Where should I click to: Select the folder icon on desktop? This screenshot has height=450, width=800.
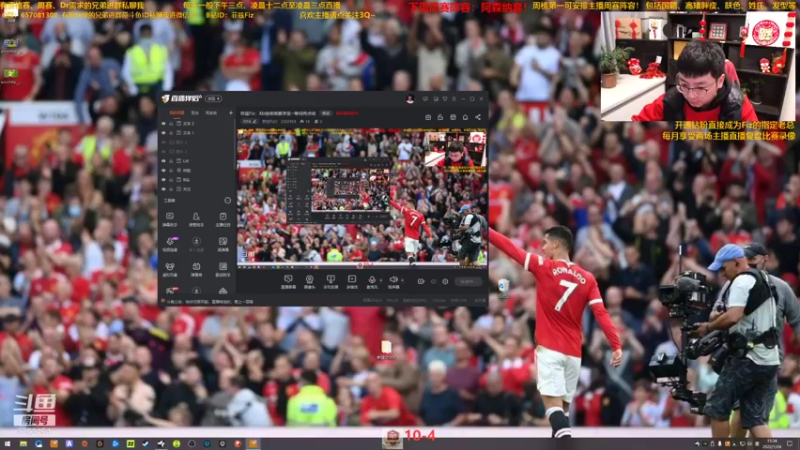point(386,350)
